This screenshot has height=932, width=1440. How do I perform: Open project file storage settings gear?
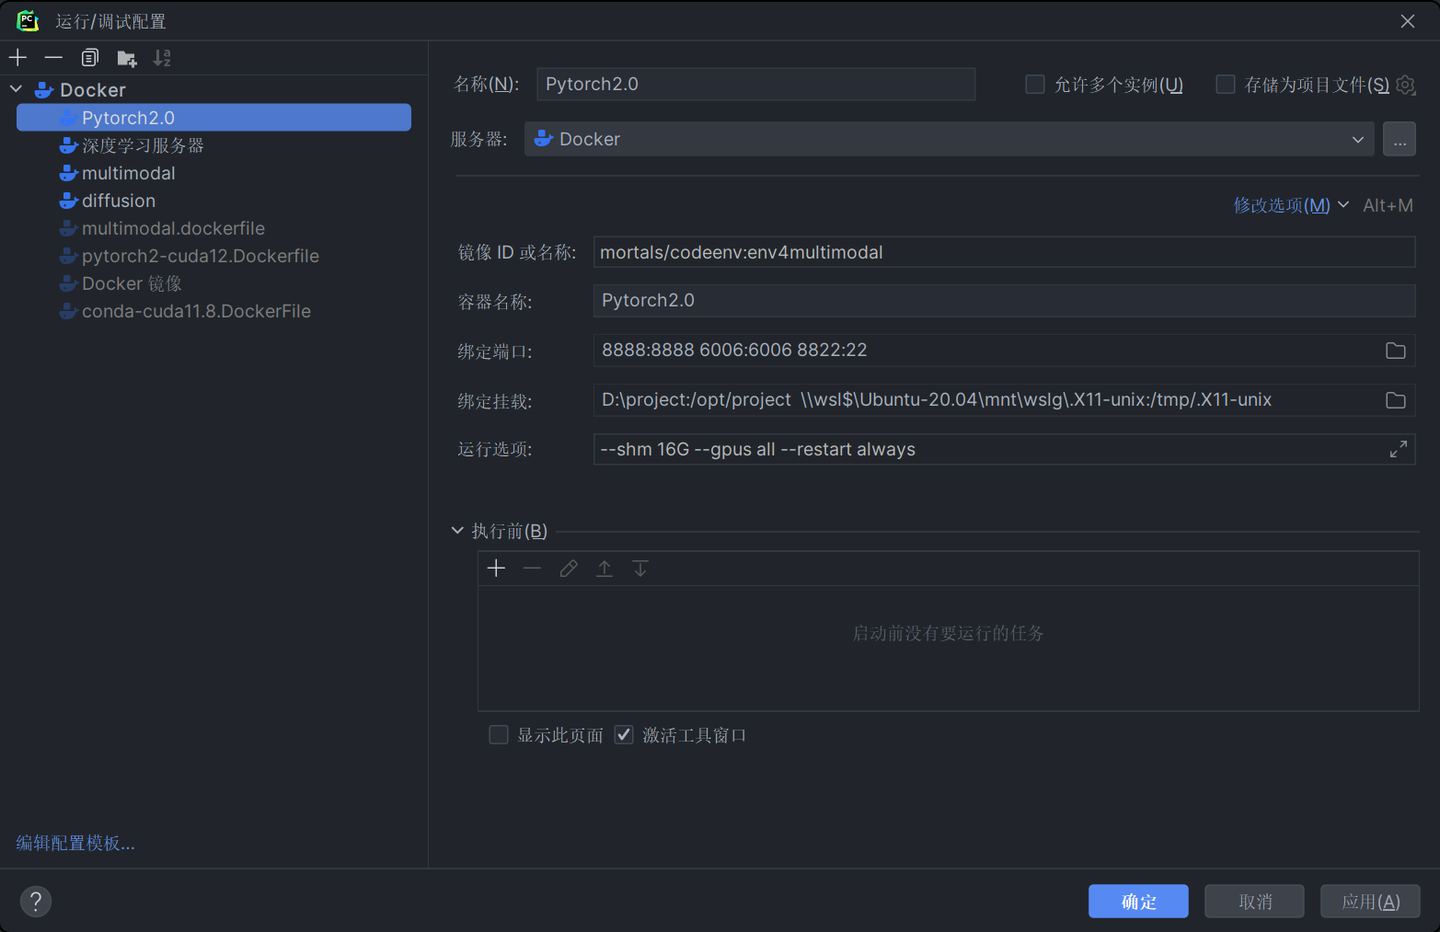click(x=1406, y=85)
